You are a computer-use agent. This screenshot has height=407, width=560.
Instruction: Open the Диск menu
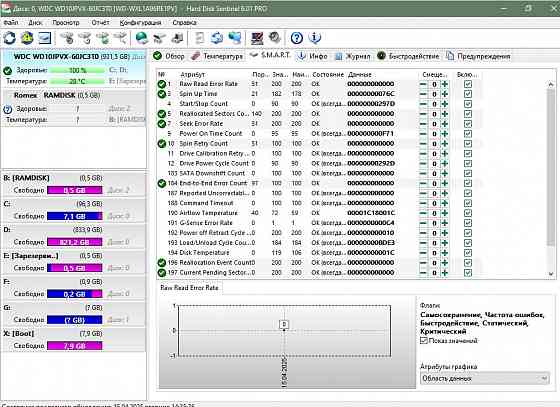click(35, 22)
